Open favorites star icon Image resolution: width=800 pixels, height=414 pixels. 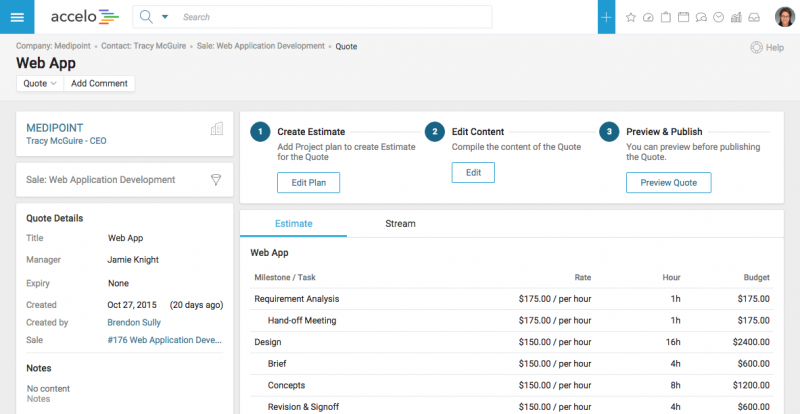[x=631, y=17]
